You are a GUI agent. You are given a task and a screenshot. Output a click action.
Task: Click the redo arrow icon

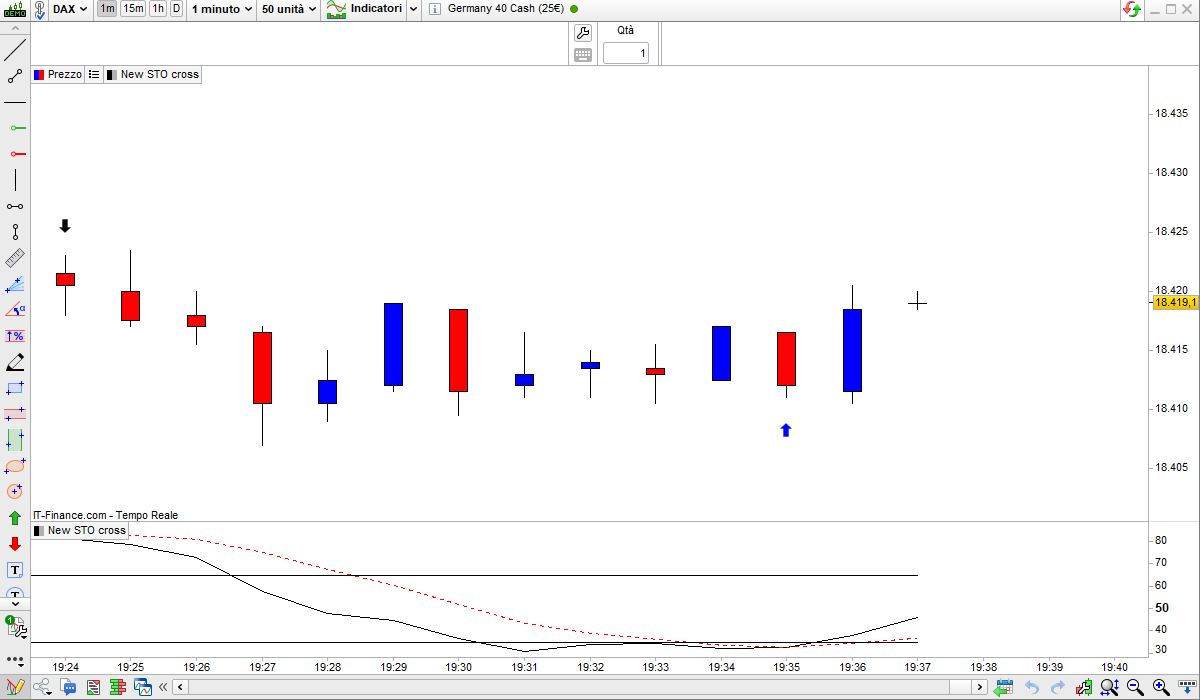(1057, 687)
